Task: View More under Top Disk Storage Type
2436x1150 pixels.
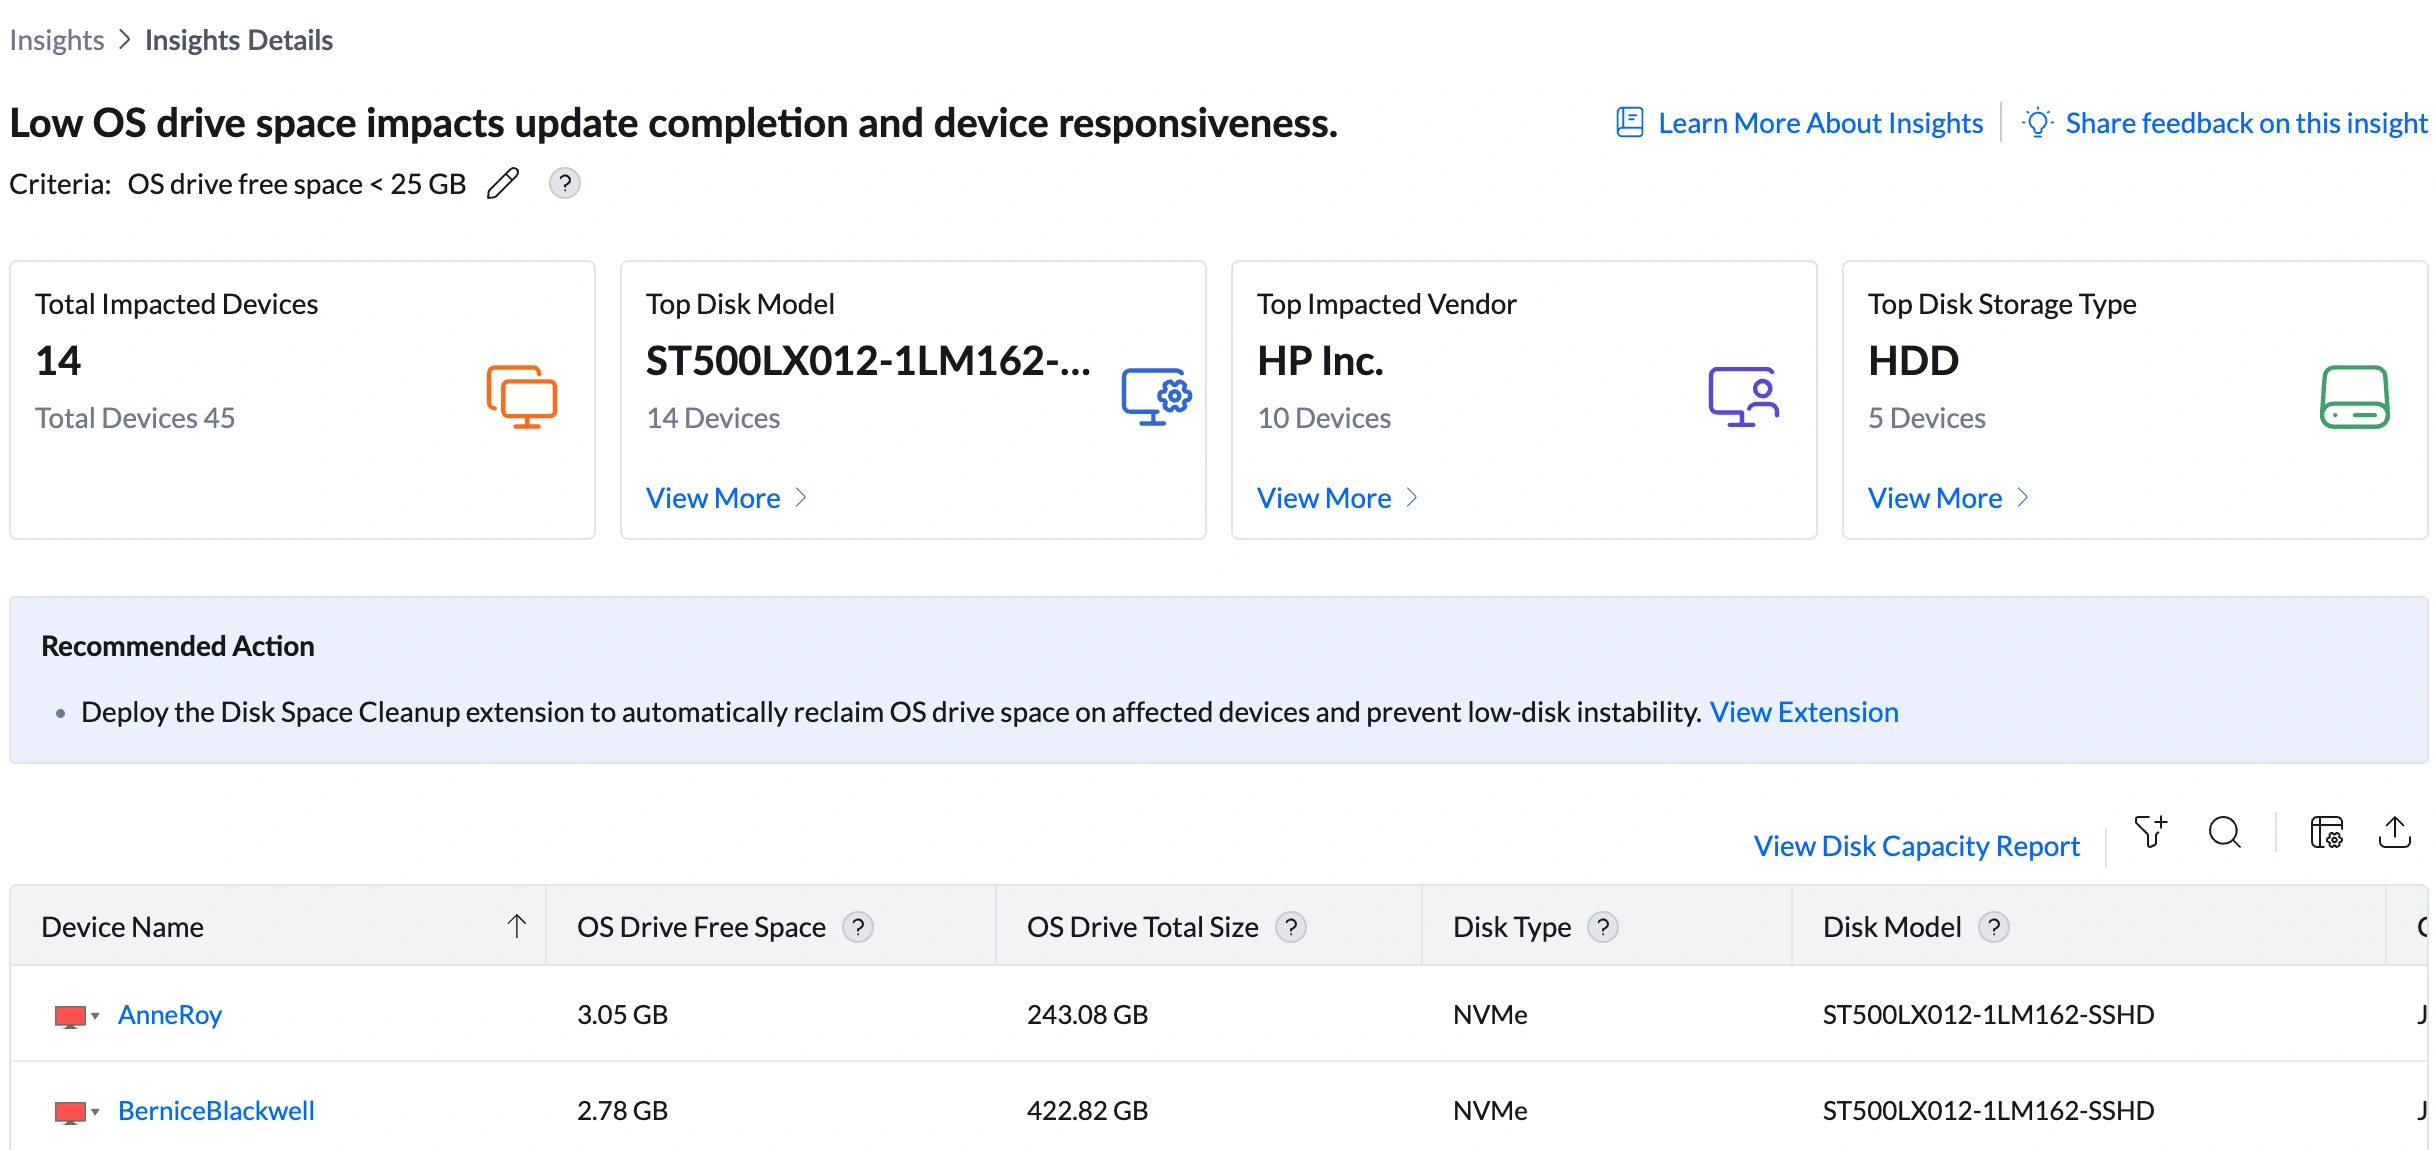Action: (1948, 498)
